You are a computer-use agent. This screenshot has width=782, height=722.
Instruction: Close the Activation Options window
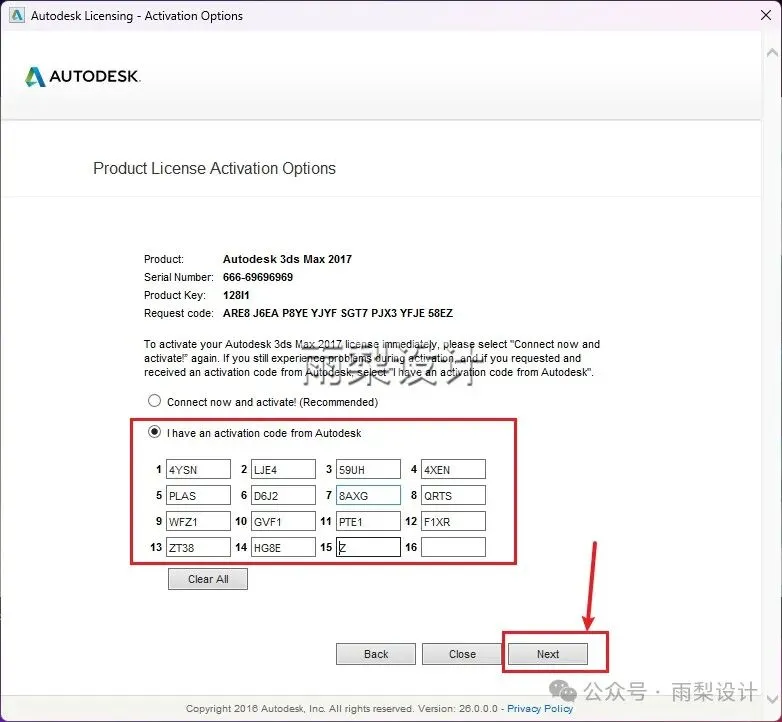(x=766, y=15)
